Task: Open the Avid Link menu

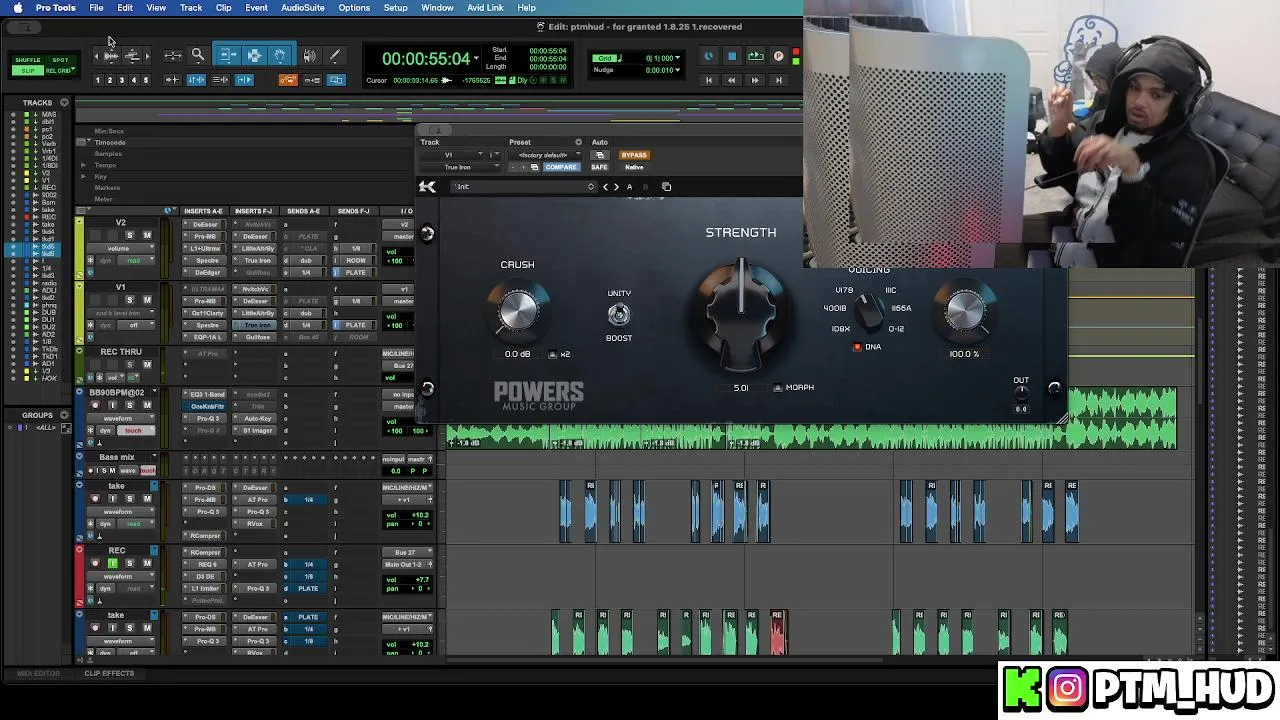Action: point(485,8)
